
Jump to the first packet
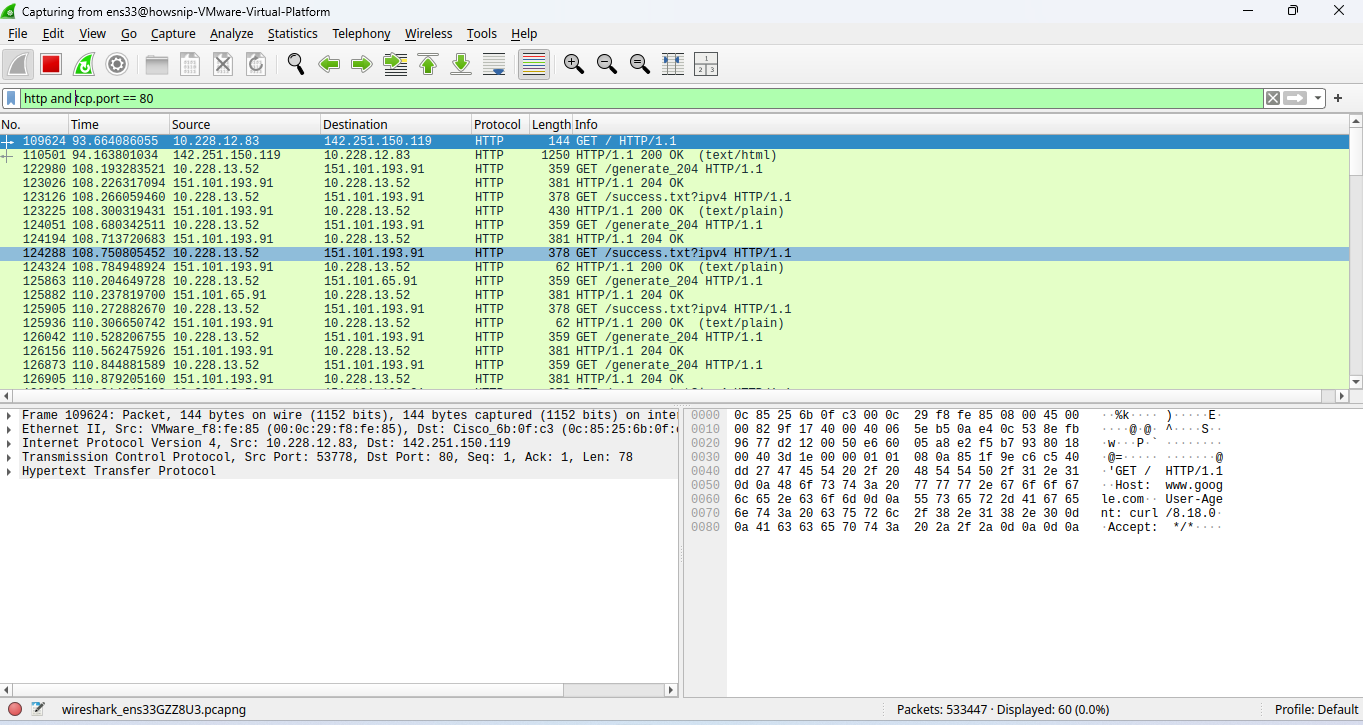tap(428, 65)
